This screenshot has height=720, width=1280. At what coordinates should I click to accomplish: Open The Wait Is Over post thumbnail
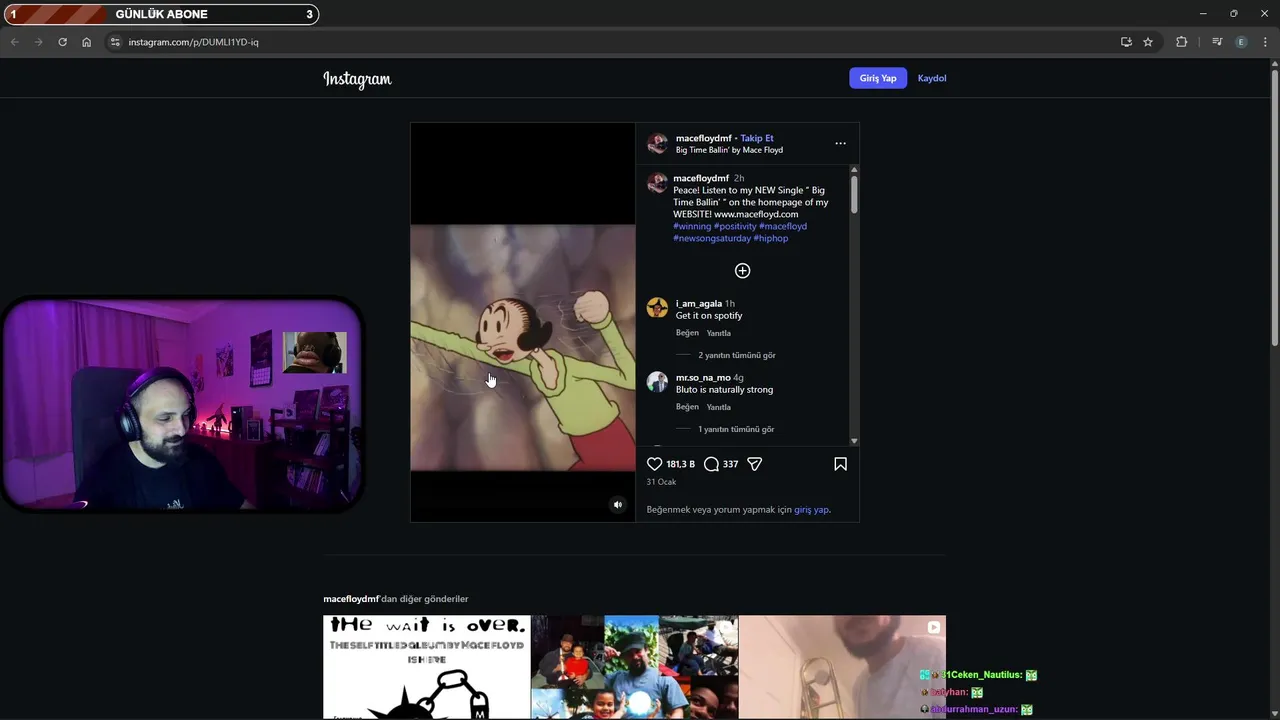tap(427, 667)
